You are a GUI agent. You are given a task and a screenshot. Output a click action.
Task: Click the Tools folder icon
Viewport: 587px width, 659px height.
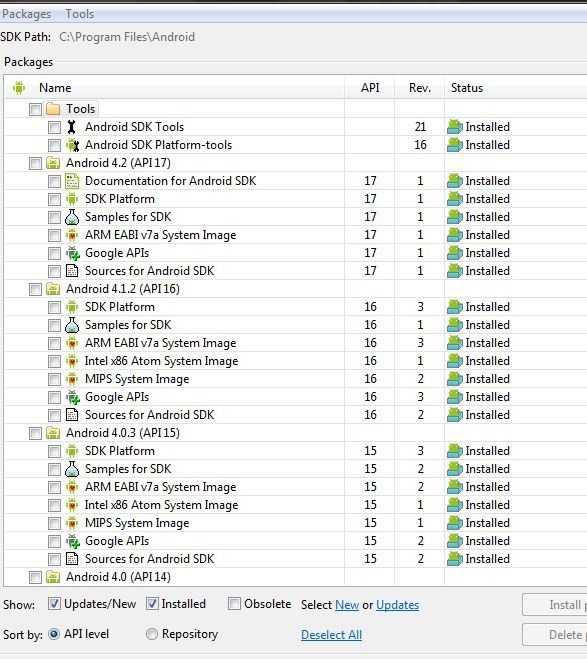pyautogui.click(x=53, y=109)
